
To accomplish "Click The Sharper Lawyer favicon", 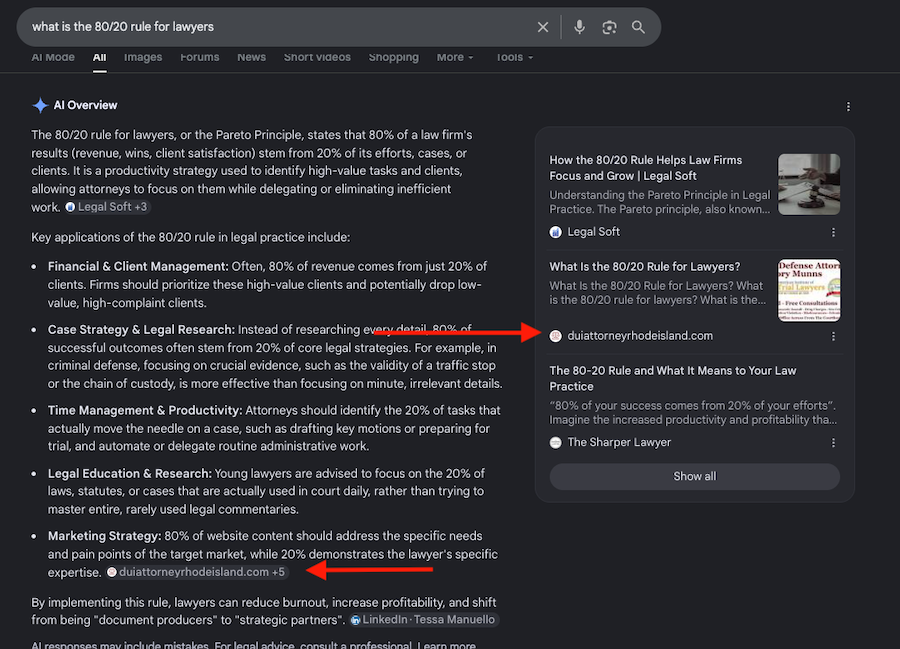I will click(x=556, y=442).
